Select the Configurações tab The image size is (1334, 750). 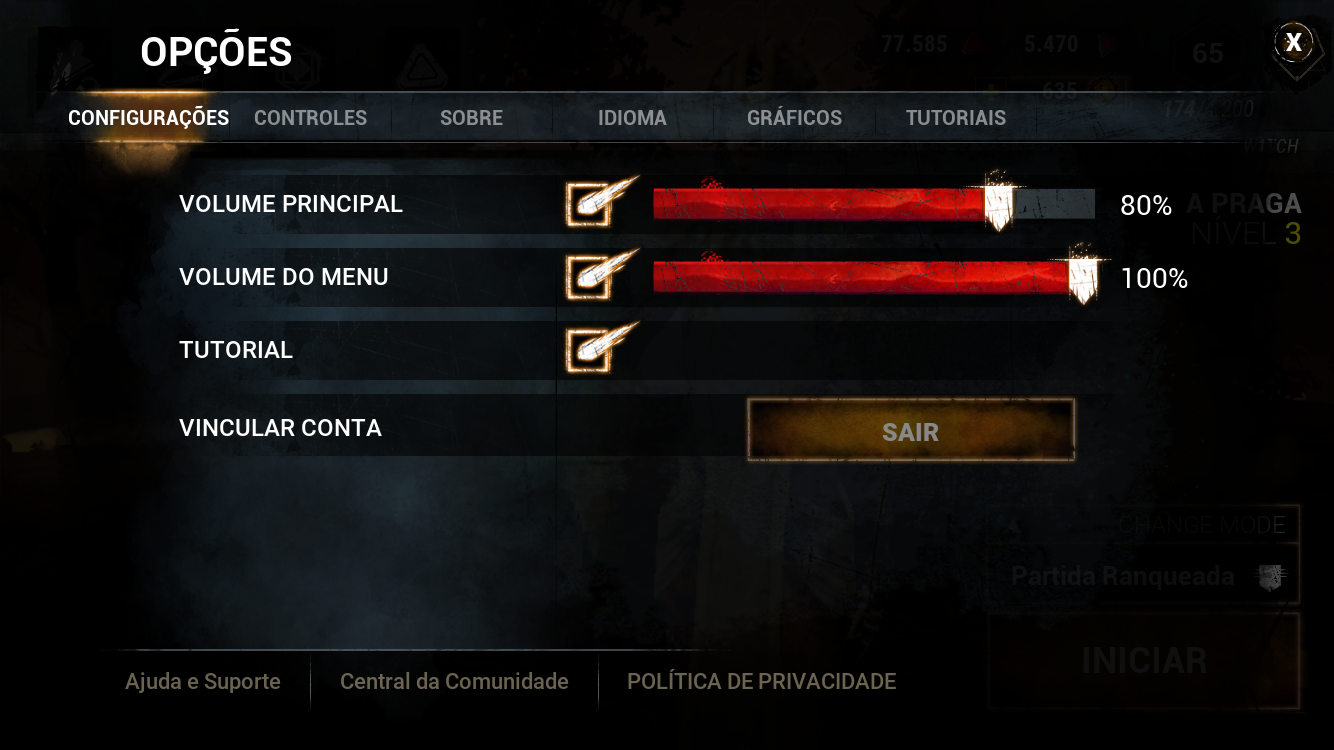click(x=148, y=118)
